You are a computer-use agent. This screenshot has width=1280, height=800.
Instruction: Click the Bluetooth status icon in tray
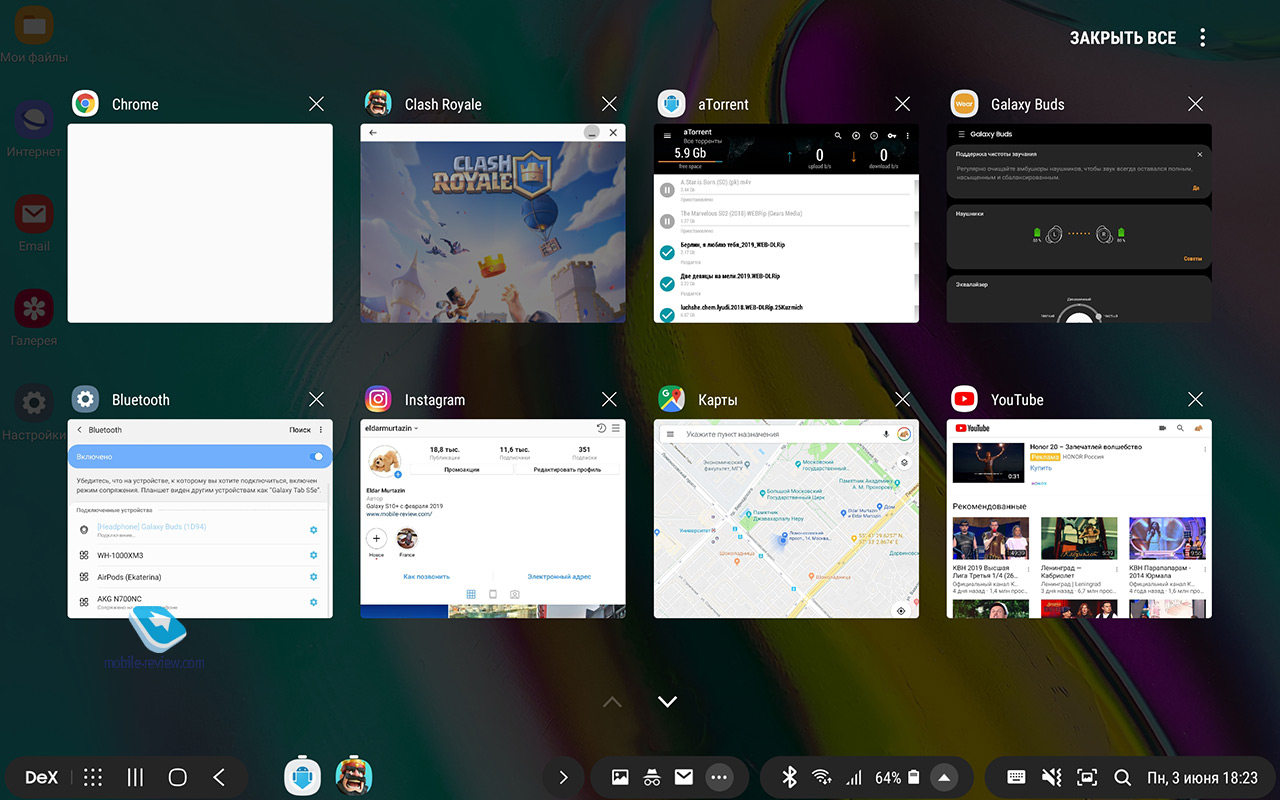[789, 777]
